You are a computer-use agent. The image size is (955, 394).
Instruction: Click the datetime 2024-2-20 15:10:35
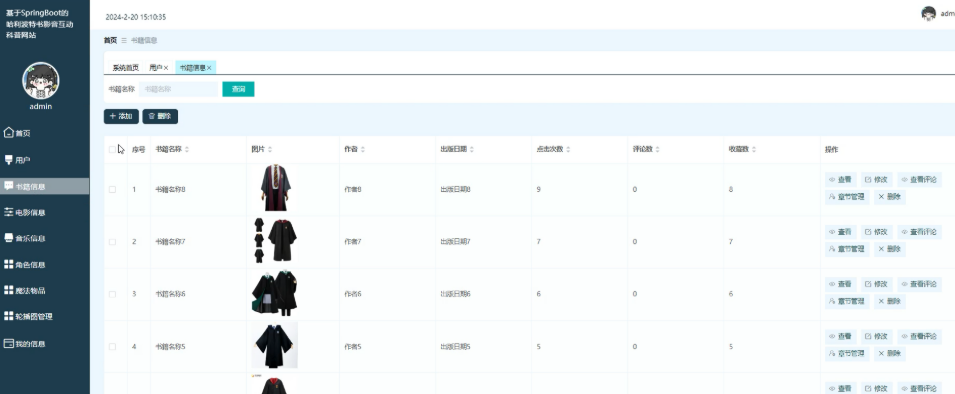[x=135, y=17]
